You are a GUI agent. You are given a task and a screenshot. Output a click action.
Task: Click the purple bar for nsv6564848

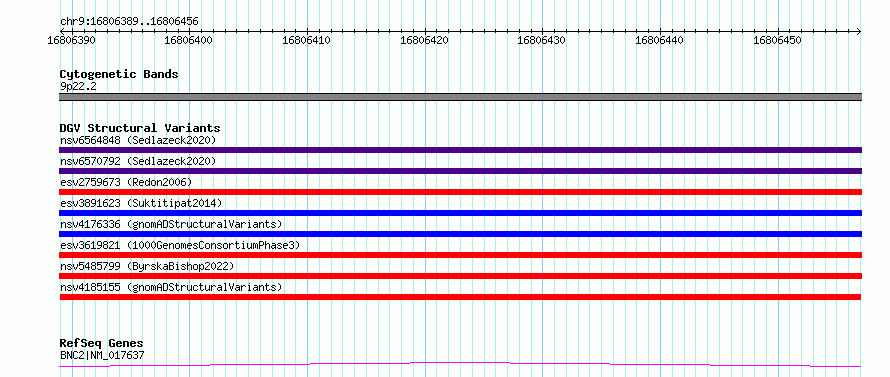click(460, 150)
